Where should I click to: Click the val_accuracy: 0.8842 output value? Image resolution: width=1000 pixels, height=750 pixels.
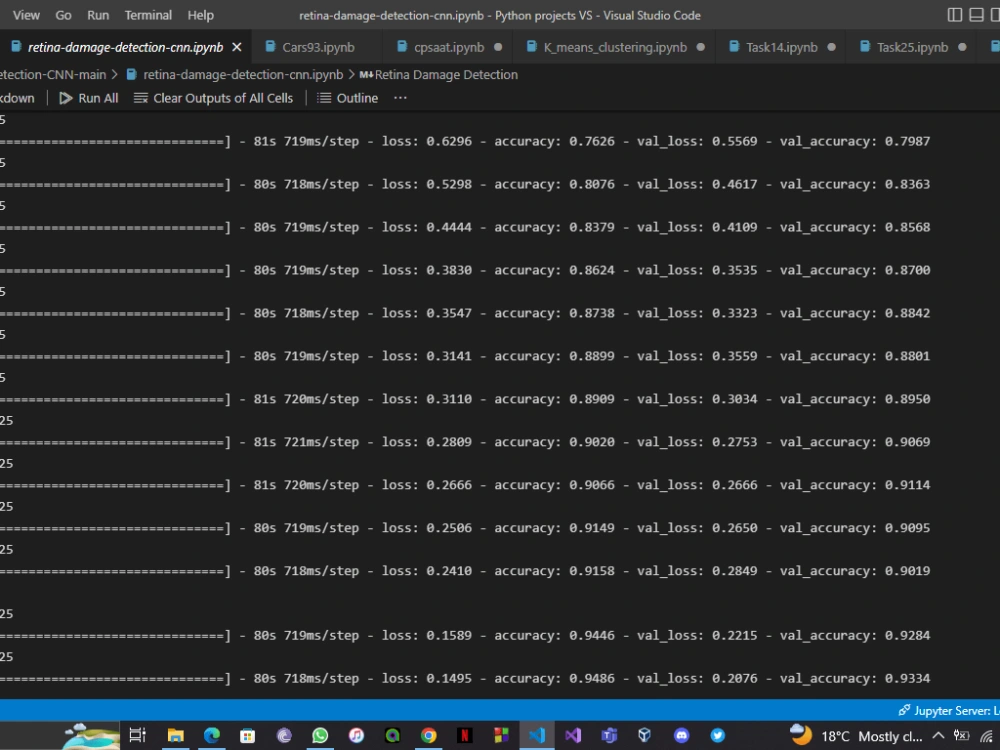tap(855, 313)
